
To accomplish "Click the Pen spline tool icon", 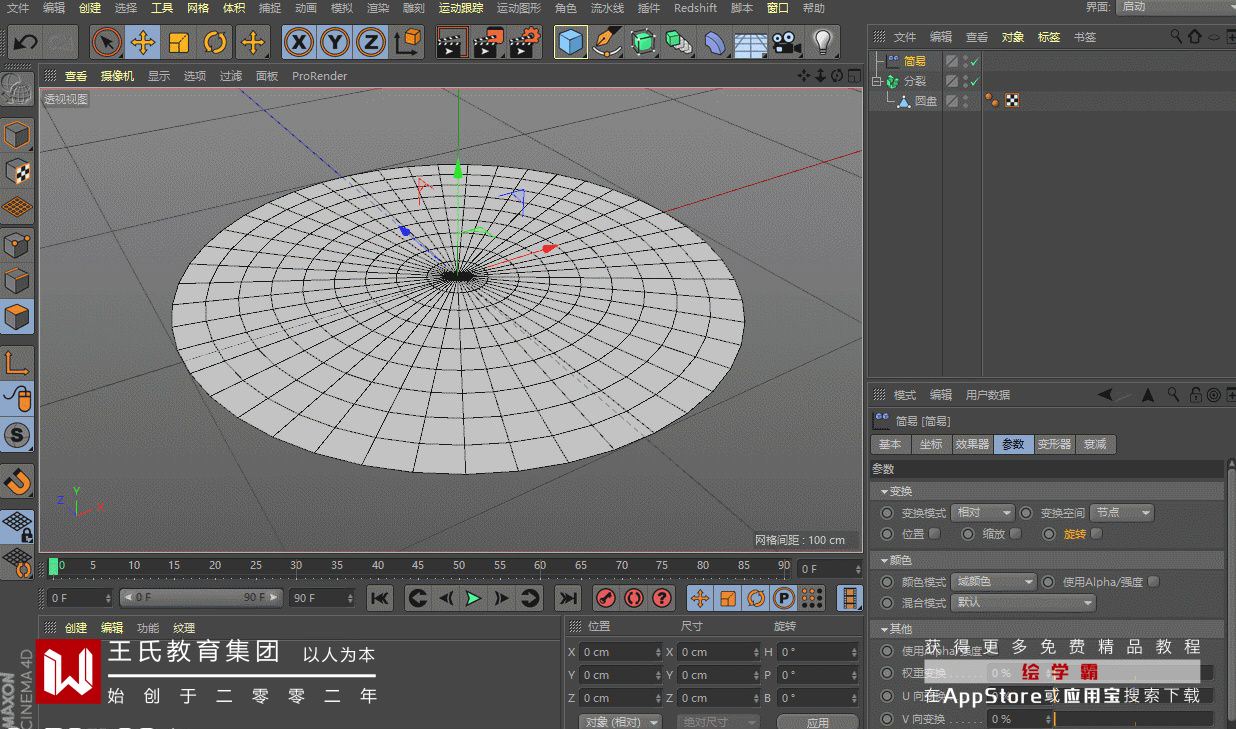I will tap(606, 42).
